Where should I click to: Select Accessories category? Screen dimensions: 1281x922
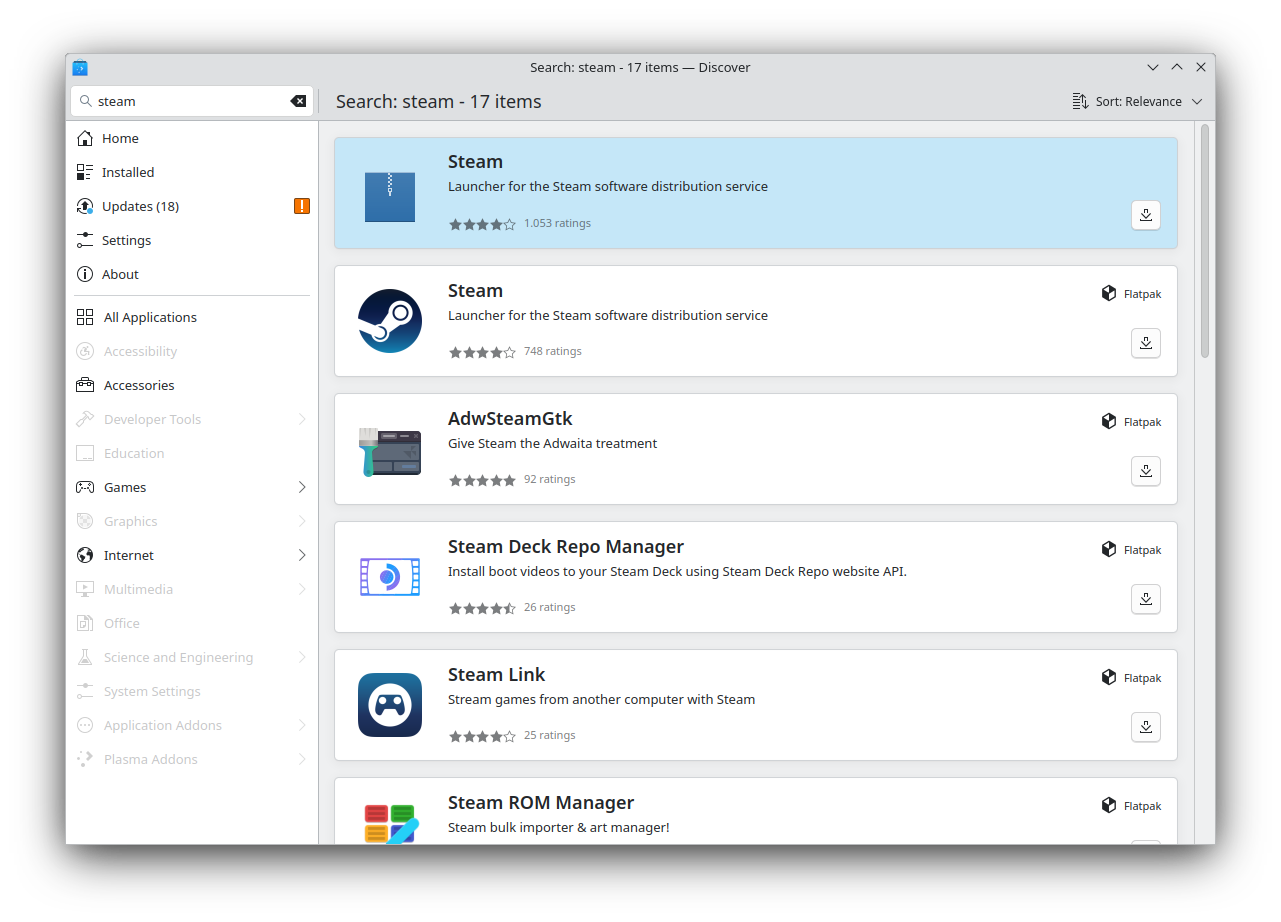tap(192, 385)
